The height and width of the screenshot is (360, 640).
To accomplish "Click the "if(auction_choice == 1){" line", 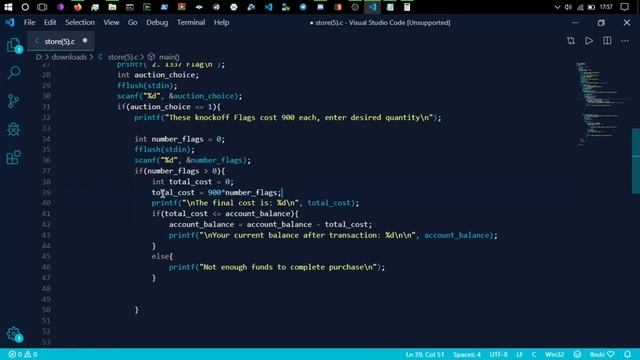I will point(169,107).
